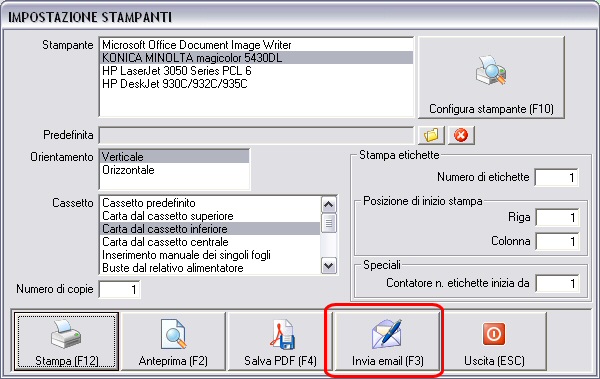Screen dimensions: 600x379
Task: Click Invia email (F3) envelope button
Action: tap(387, 341)
